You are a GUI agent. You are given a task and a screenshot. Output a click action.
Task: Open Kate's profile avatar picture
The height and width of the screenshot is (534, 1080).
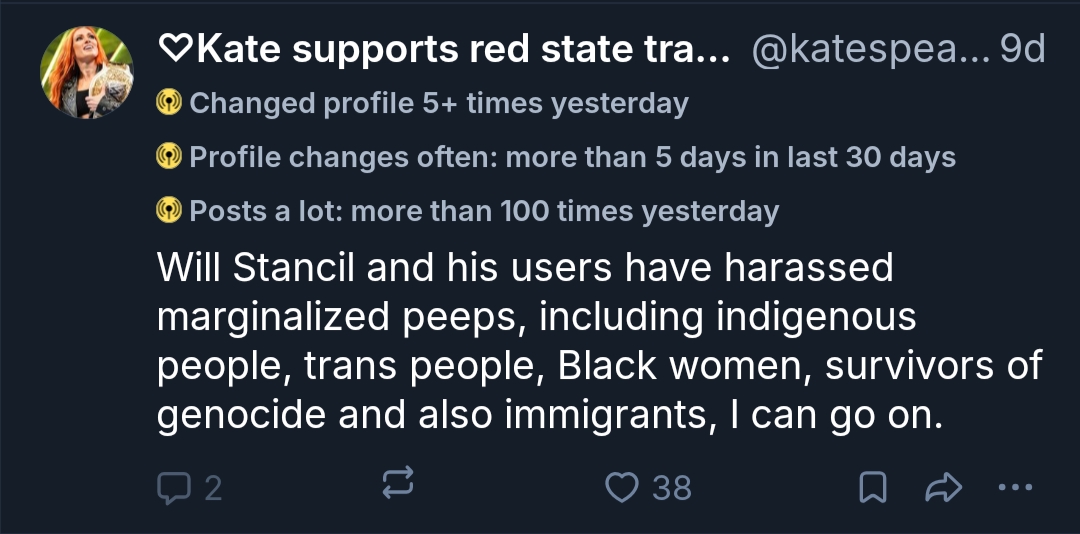coord(87,73)
